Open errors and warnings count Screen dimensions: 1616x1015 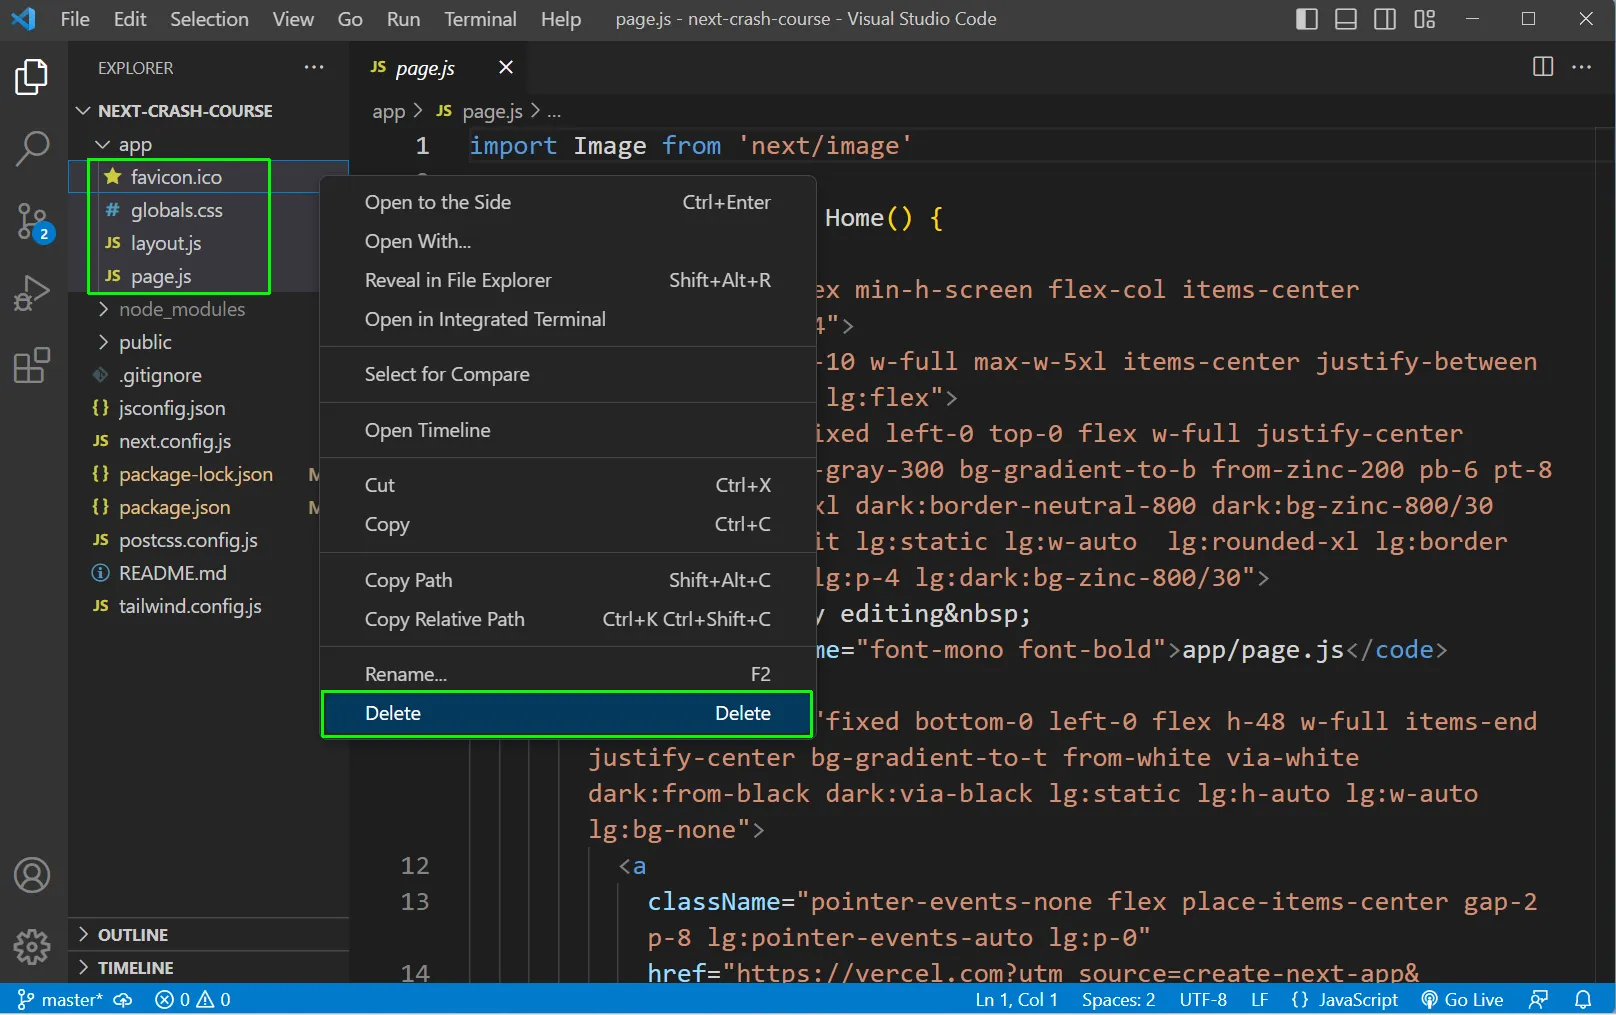click(x=193, y=999)
